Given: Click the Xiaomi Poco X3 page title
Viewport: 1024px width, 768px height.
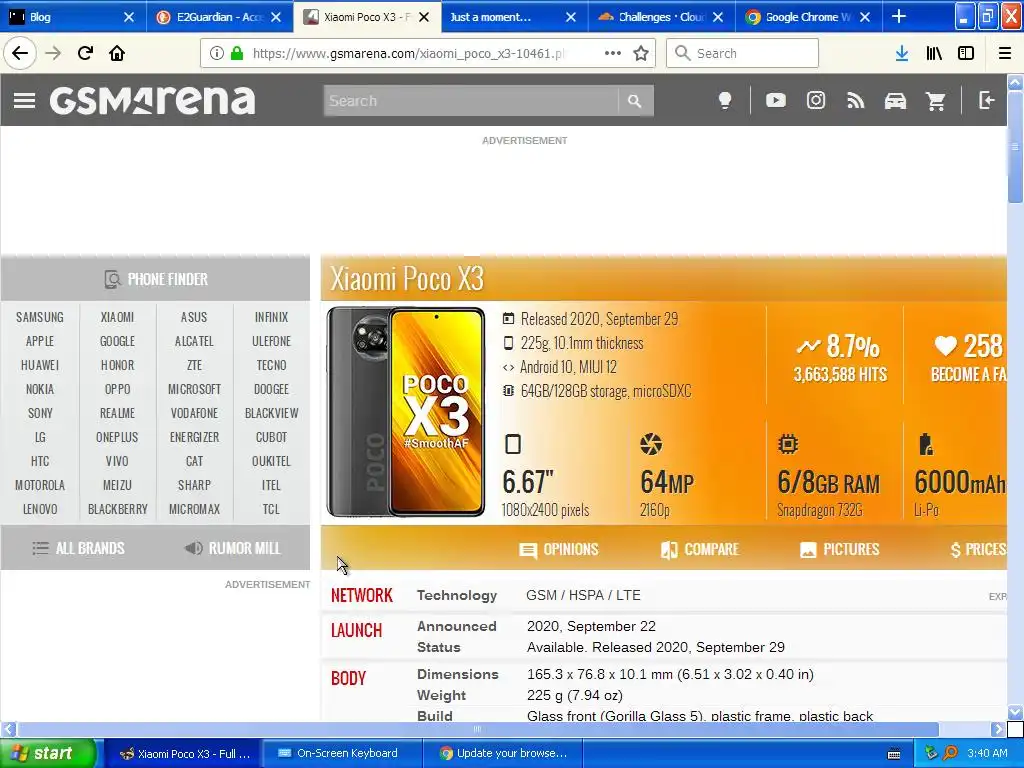Looking at the screenshot, I should [407, 279].
